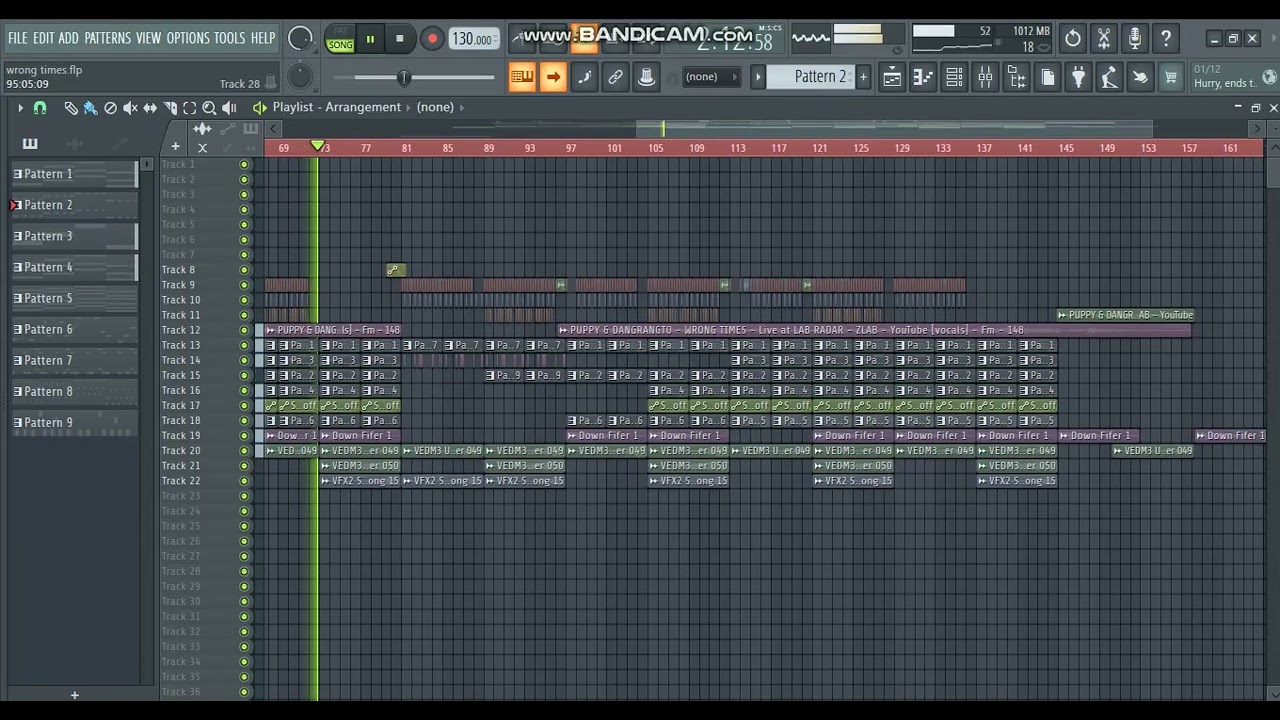Open the content shop cart icon
The height and width of the screenshot is (720, 1280).
tap(1171, 77)
